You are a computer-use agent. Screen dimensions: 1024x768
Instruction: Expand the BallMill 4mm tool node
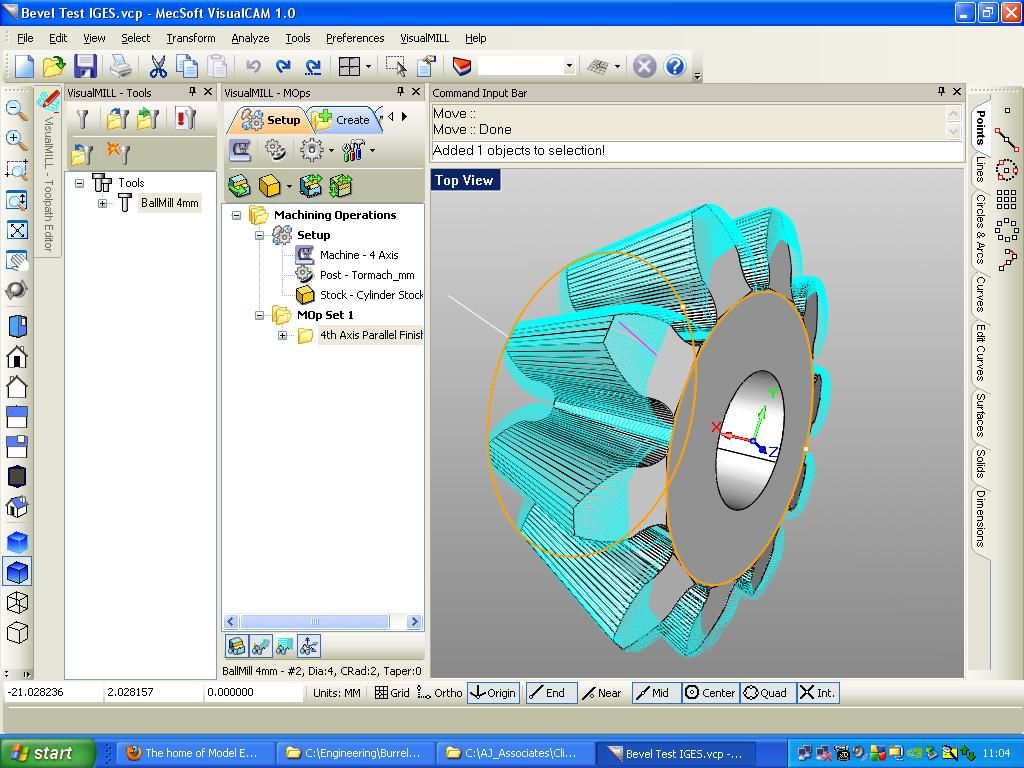(x=103, y=204)
